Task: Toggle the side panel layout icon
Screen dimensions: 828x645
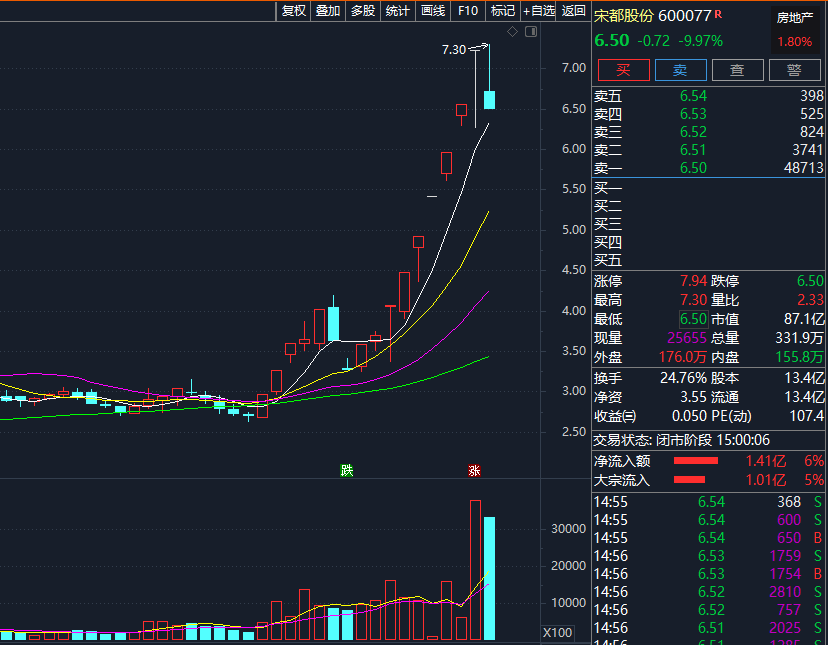Action: coord(530,32)
